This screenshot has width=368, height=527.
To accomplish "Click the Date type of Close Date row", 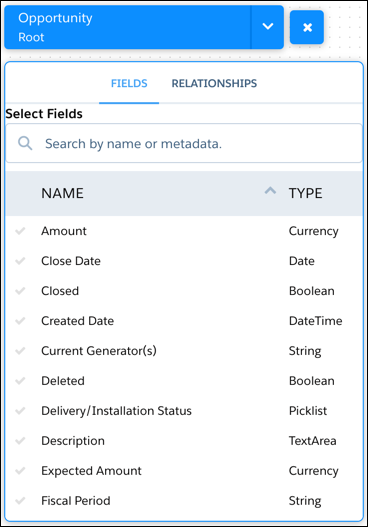I will point(302,261).
